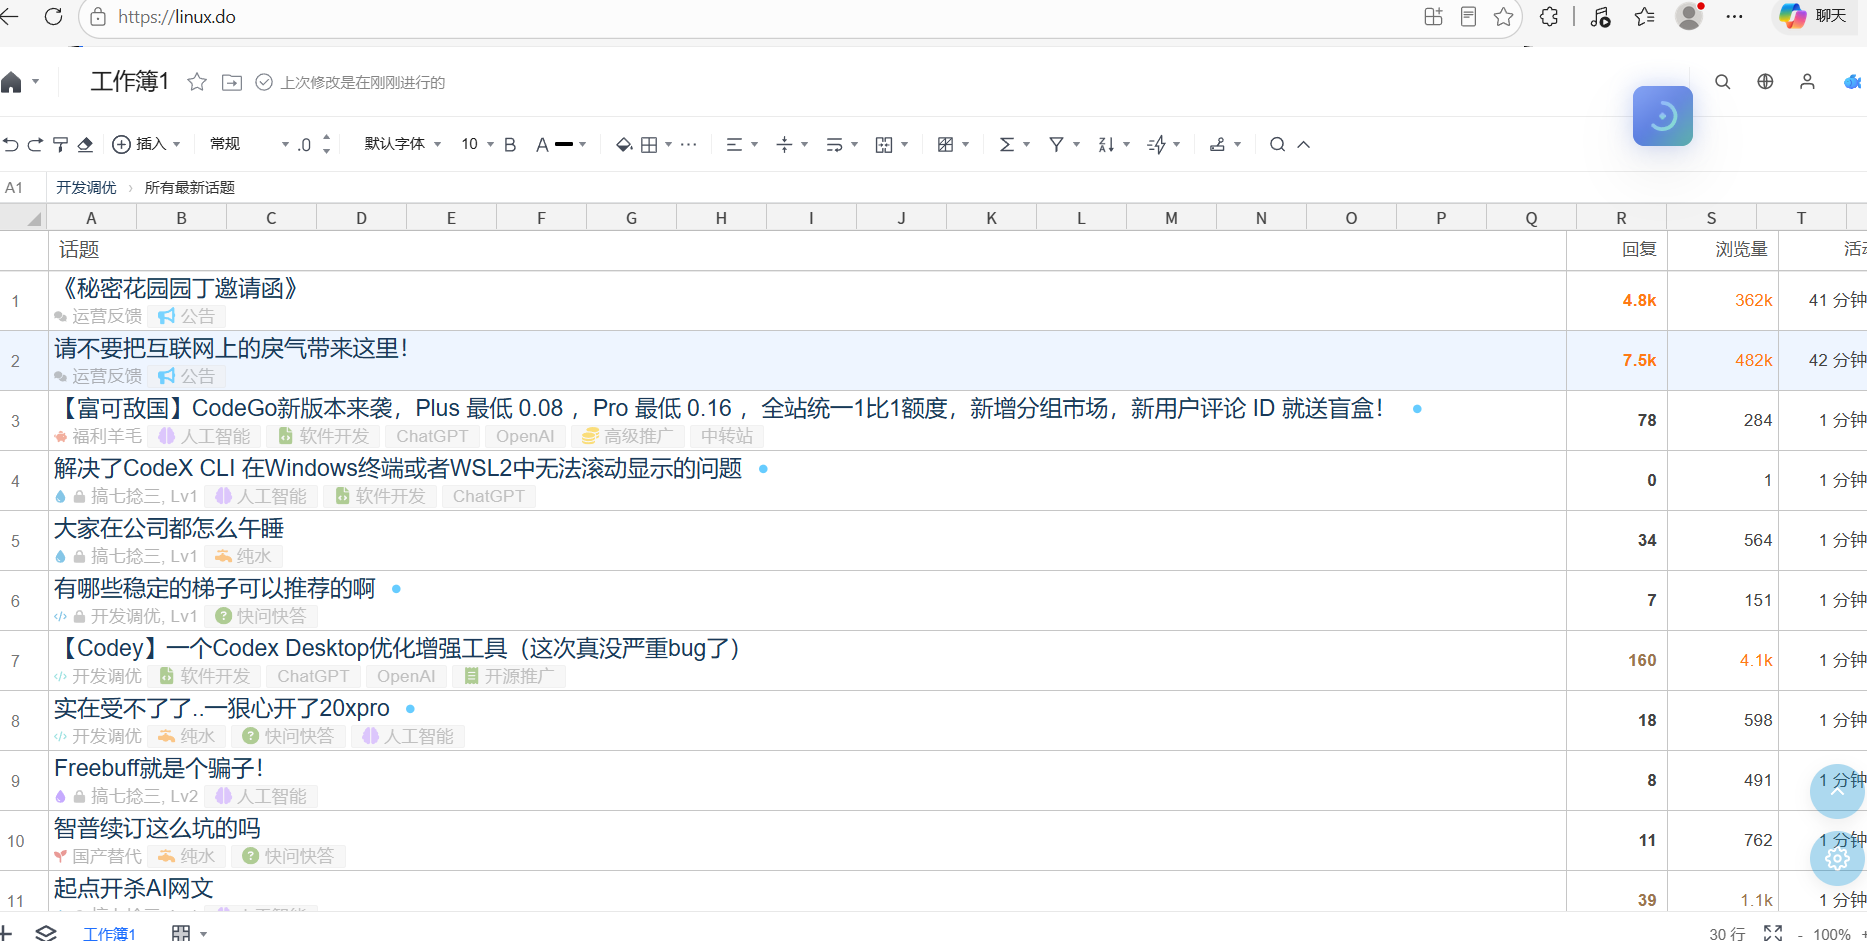Activate the format painter tool
The height and width of the screenshot is (941, 1867).
coord(60,145)
